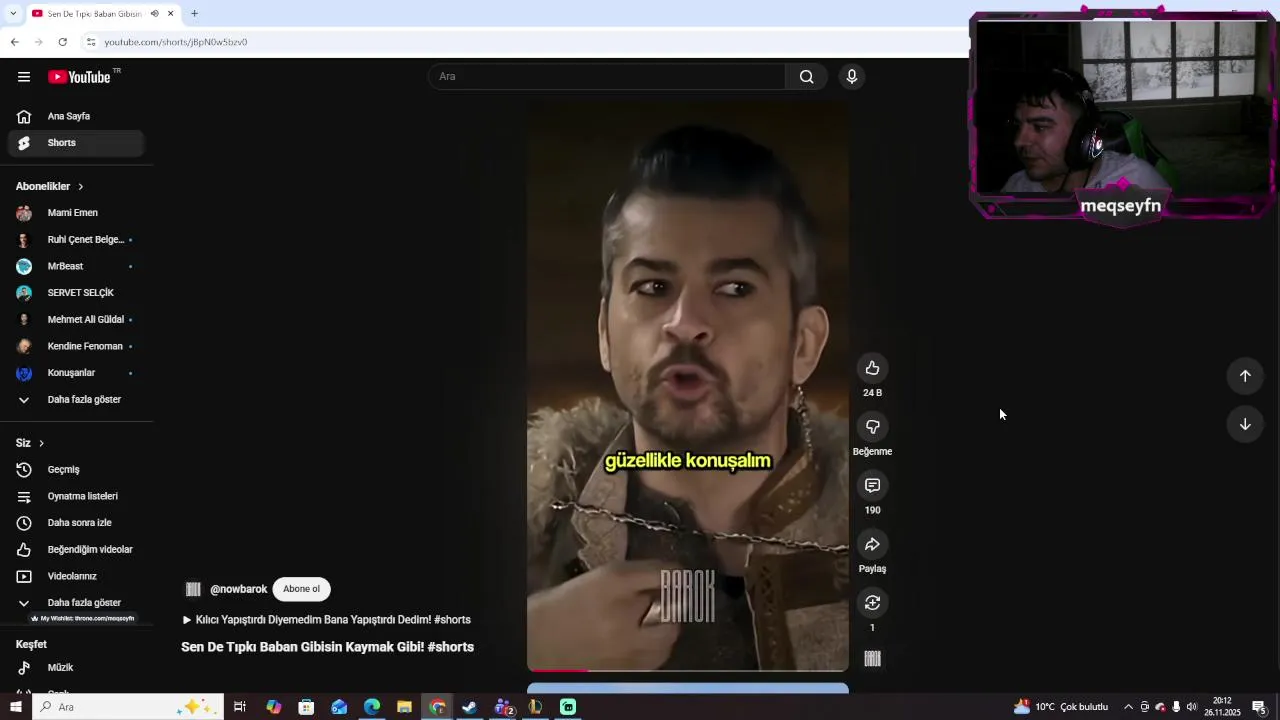Dislike the short with the thumbs-down icon
This screenshot has height=720, width=1280.
point(872,427)
